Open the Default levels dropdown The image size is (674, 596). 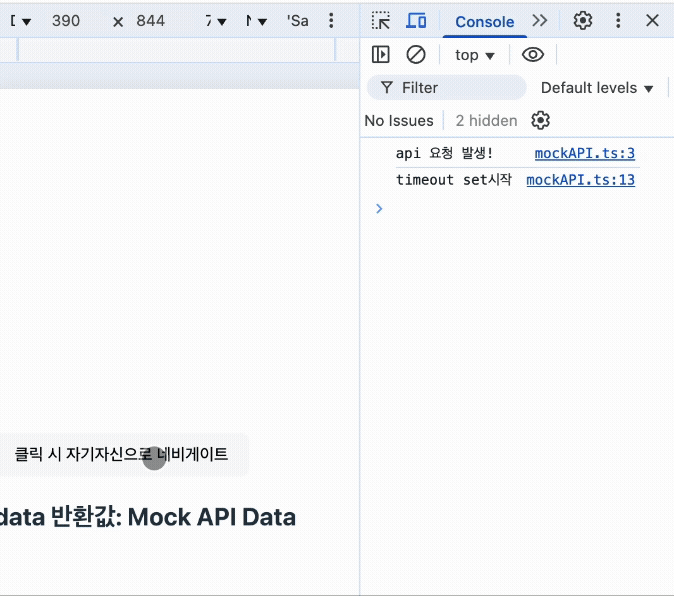pyautogui.click(x=597, y=88)
